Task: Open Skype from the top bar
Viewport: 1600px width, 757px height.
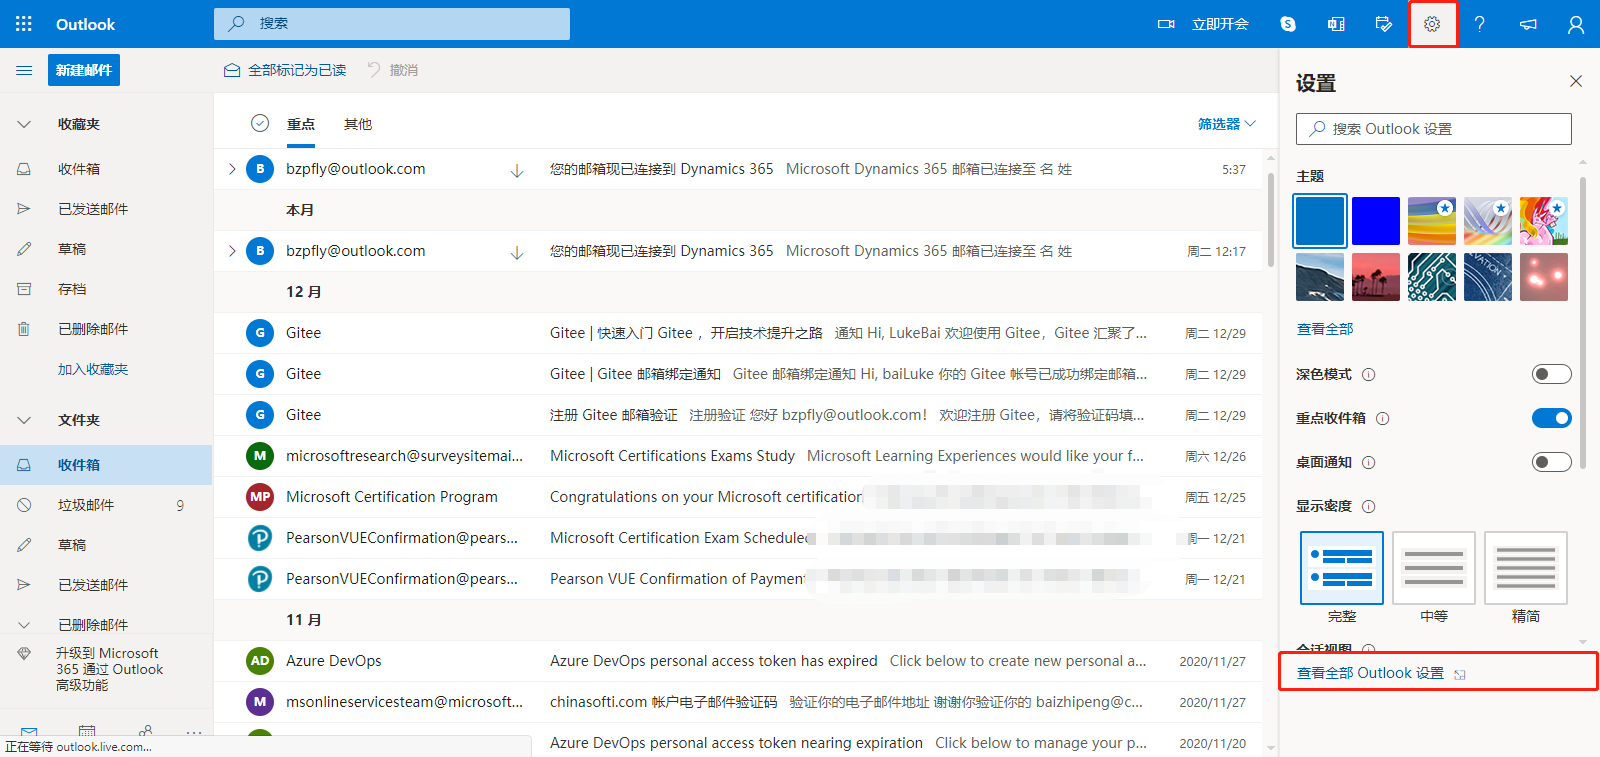Action: tap(1288, 24)
